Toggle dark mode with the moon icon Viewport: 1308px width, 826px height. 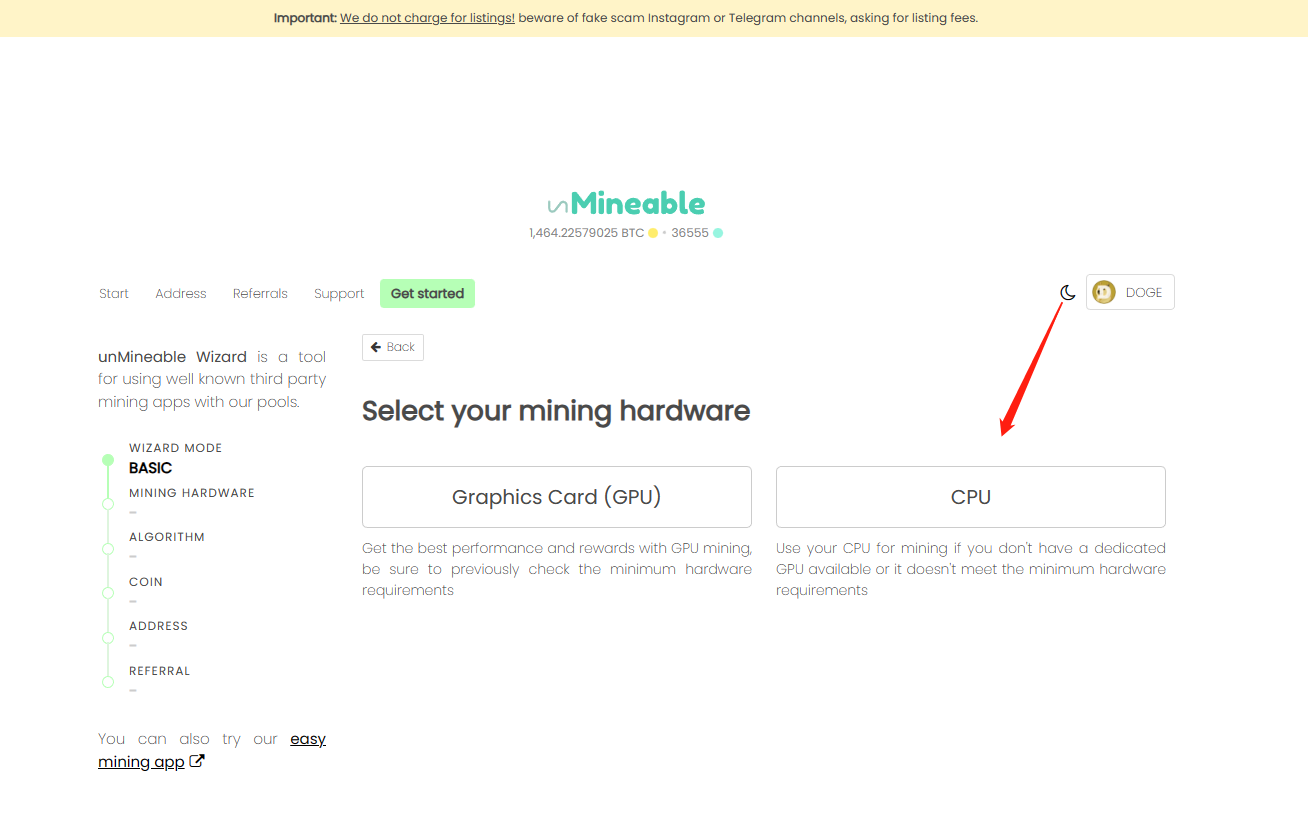pos(1068,293)
